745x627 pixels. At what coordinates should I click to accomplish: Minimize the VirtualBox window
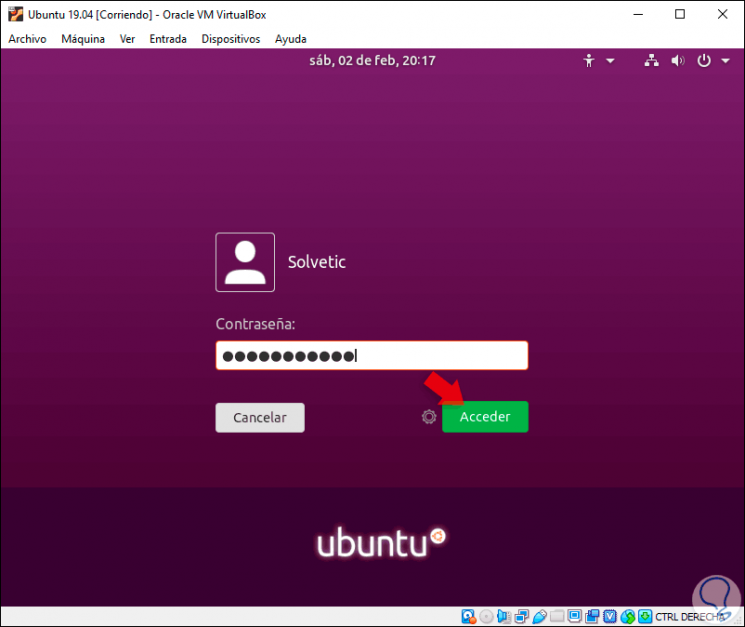click(638, 14)
